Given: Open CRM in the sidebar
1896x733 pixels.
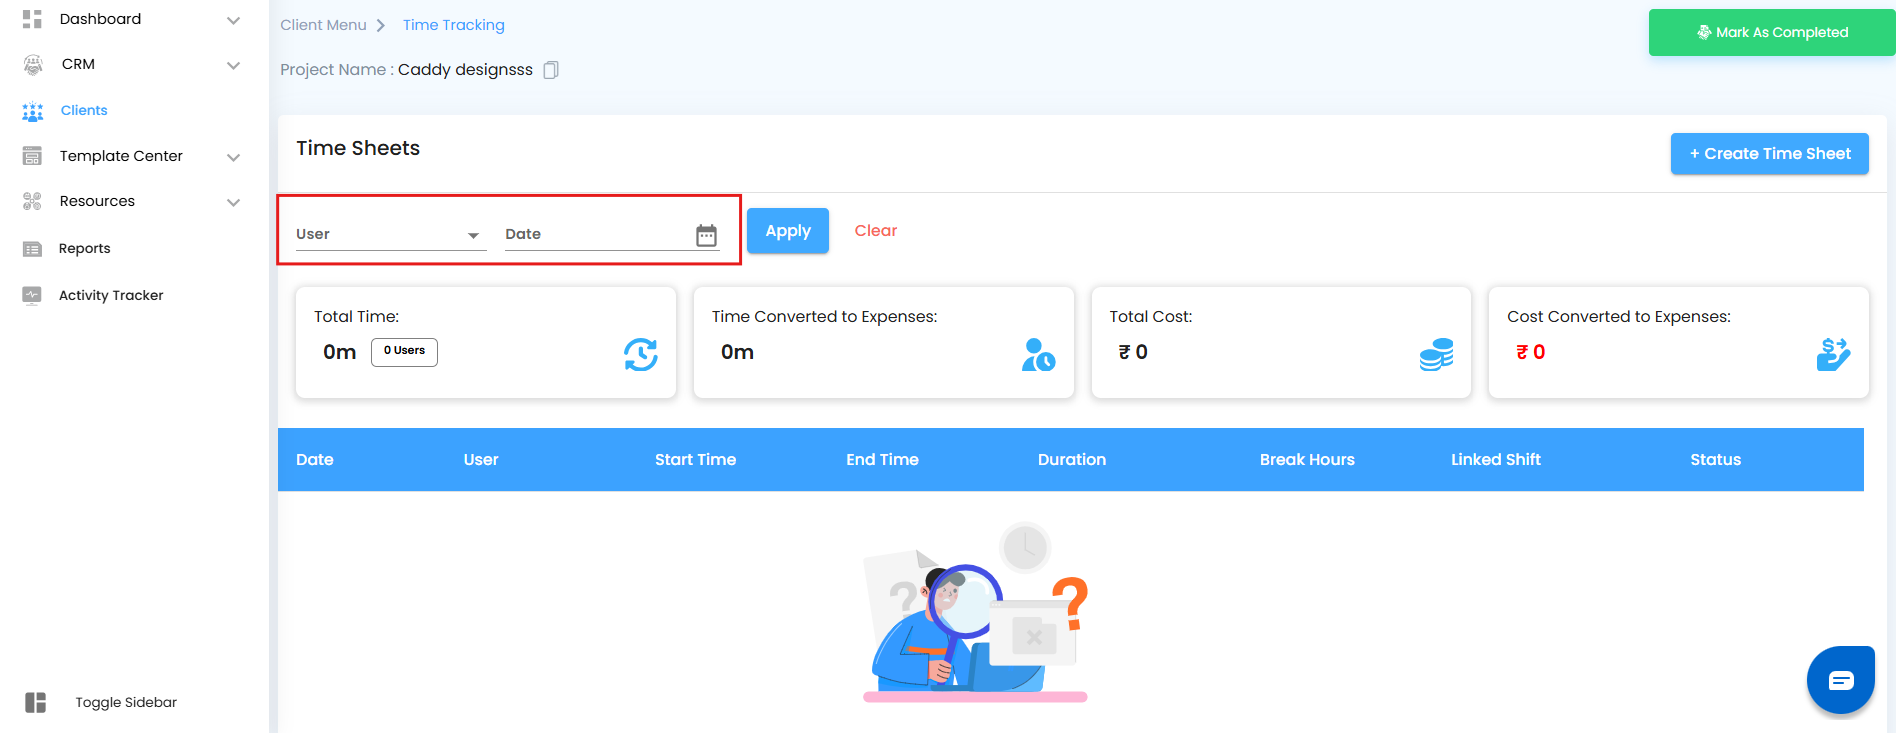Looking at the screenshot, I should tap(78, 64).
